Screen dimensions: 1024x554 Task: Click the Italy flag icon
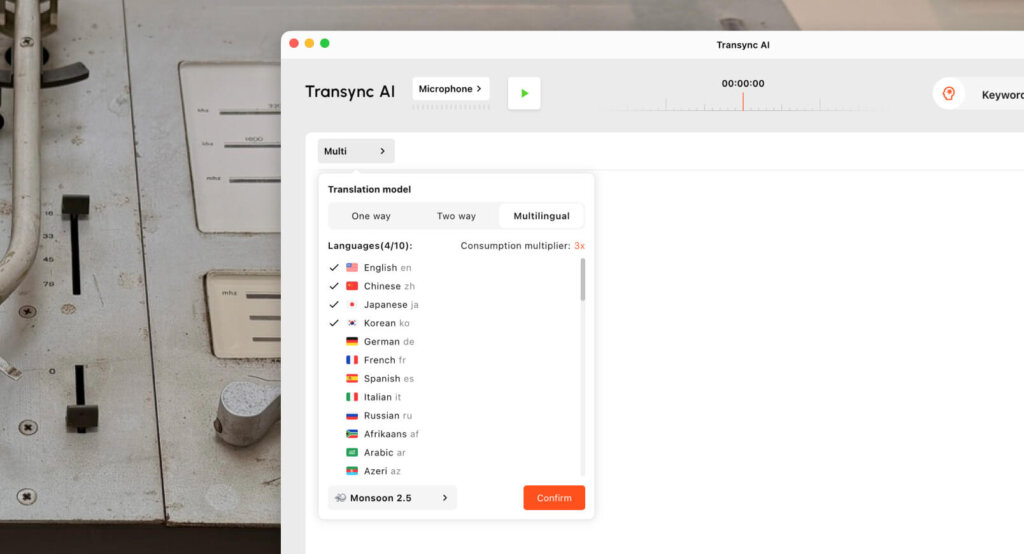(352, 397)
